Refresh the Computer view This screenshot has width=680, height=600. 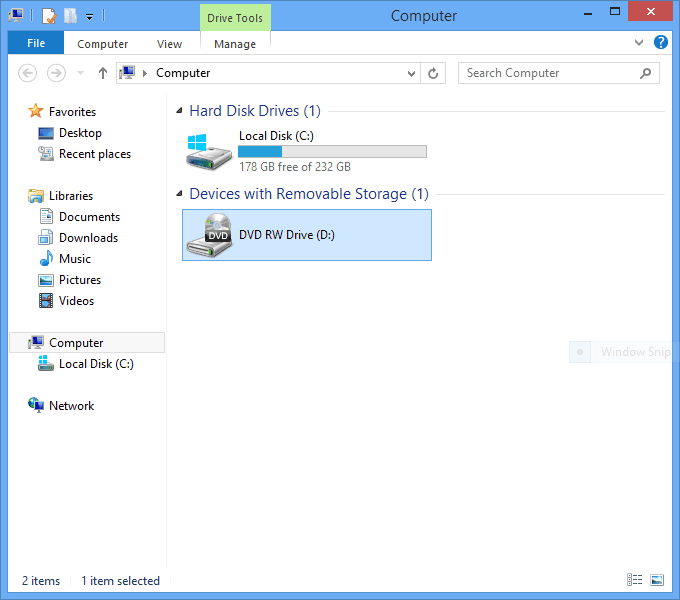433,73
